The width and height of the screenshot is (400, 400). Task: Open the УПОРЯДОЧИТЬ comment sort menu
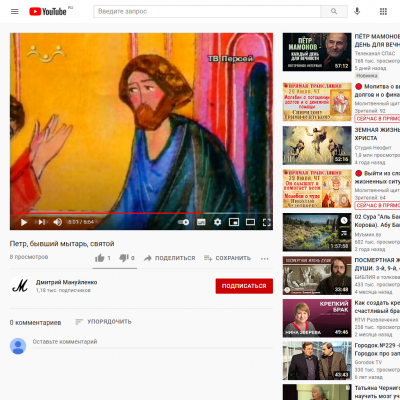click(104, 322)
